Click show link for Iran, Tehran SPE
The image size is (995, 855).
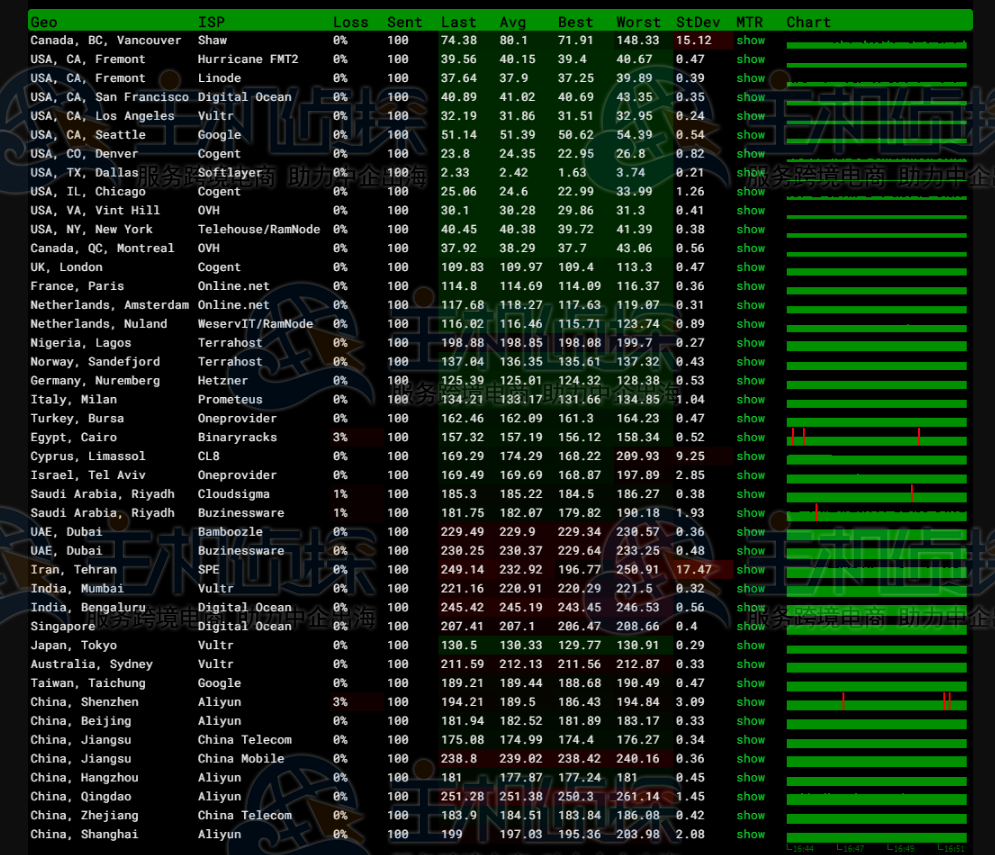(750, 570)
